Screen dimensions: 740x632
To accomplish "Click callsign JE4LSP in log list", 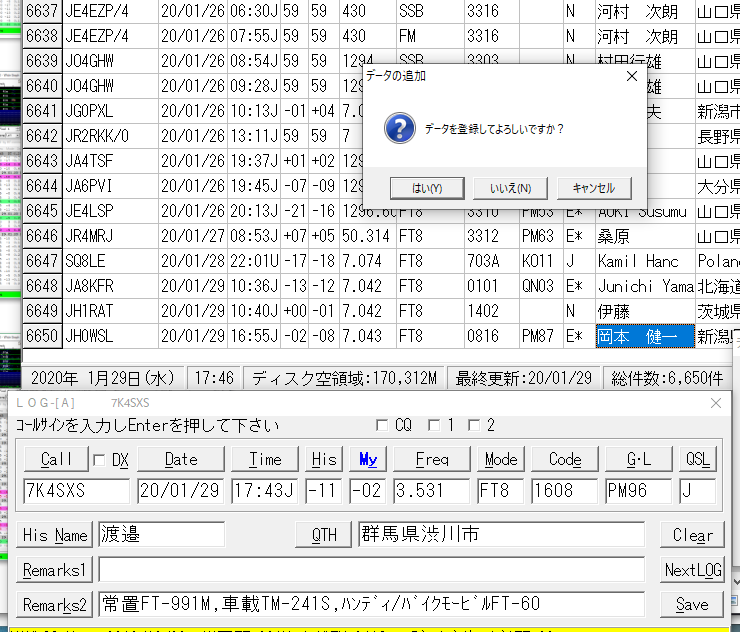I will [x=89, y=211].
